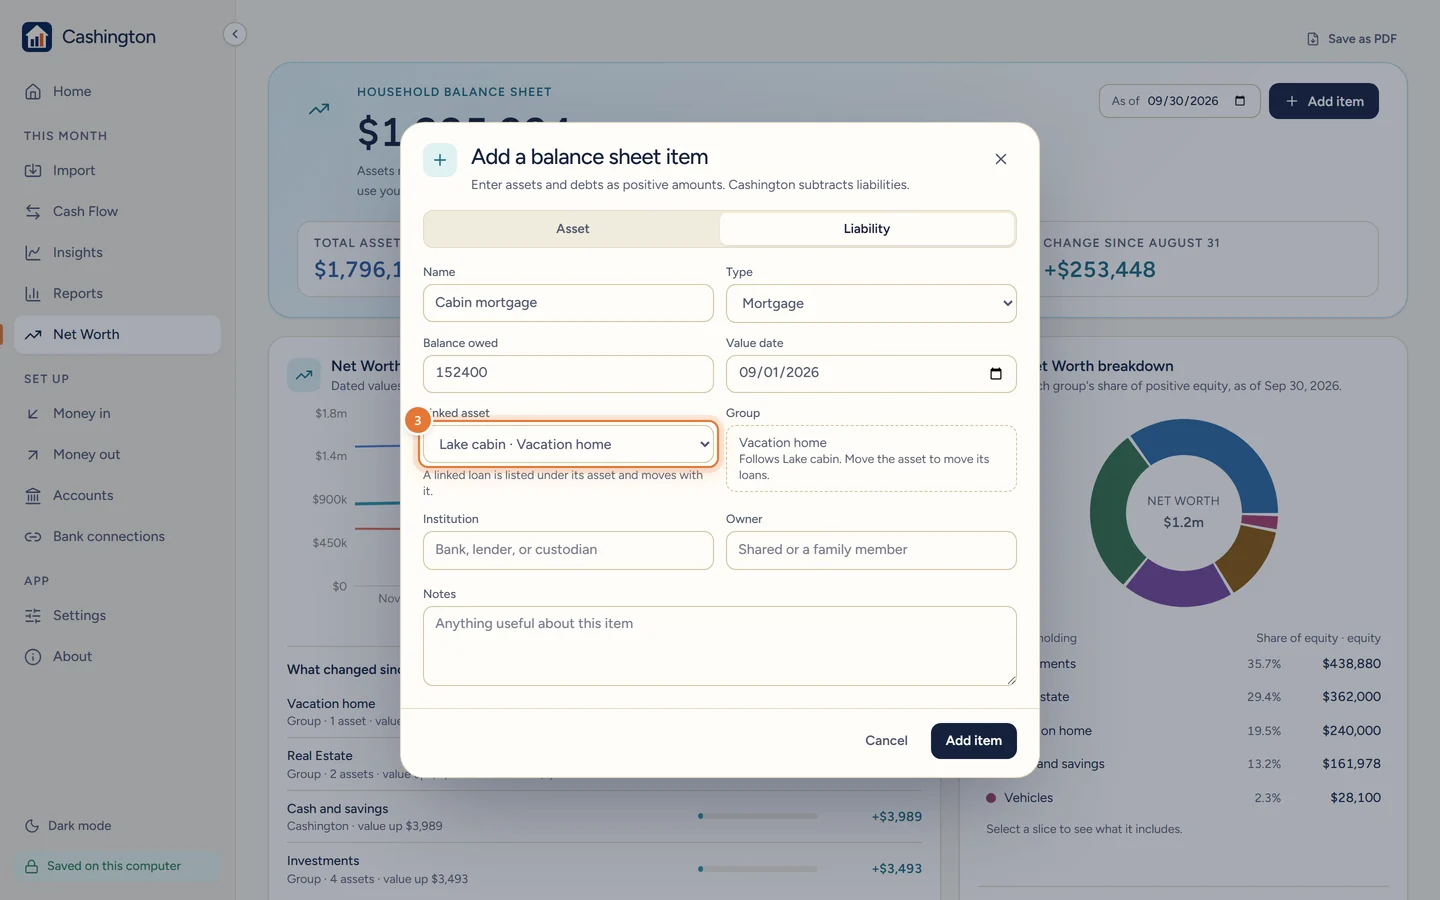The image size is (1440, 900).
Task: Switch to the Asset tab
Action: [x=572, y=229]
